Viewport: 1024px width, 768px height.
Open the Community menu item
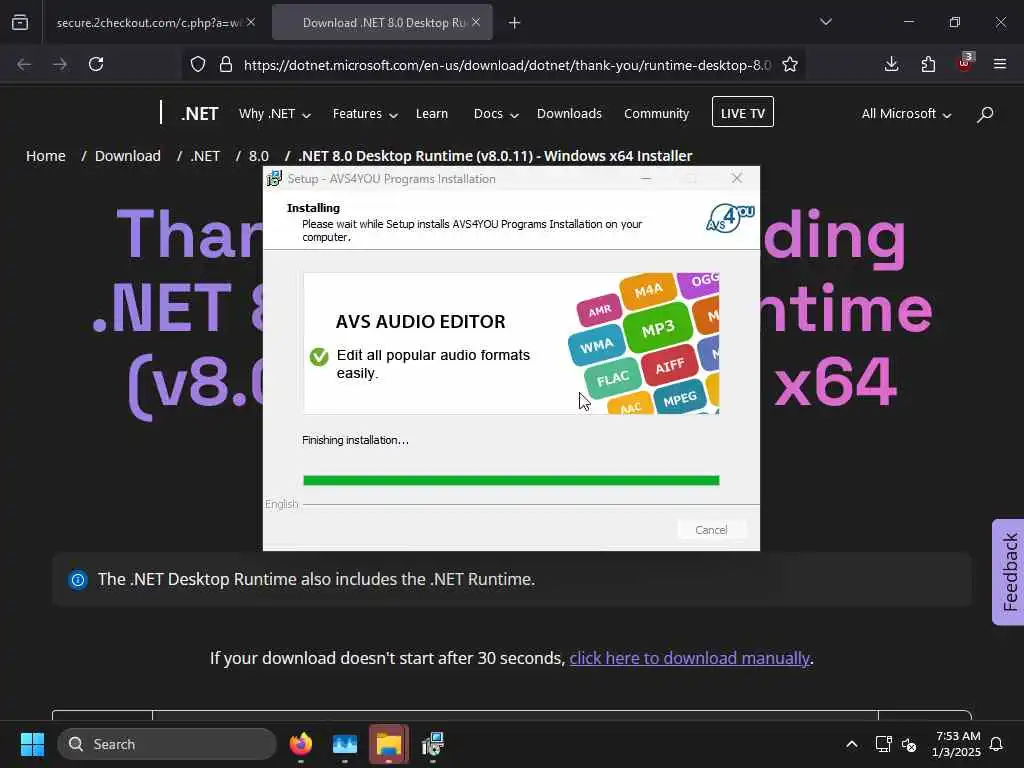tap(656, 114)
